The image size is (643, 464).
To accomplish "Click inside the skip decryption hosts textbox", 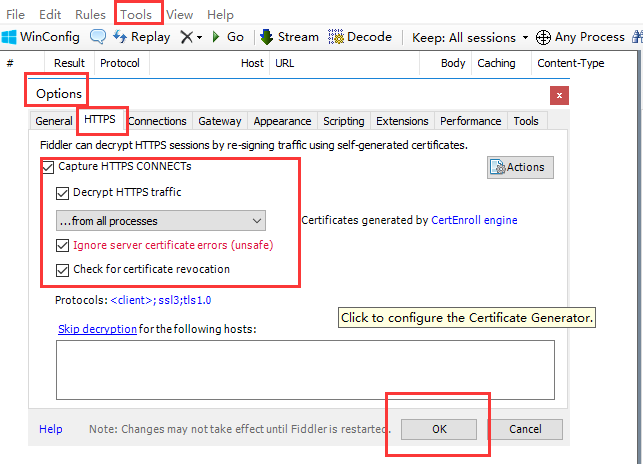I will (306, 370).
